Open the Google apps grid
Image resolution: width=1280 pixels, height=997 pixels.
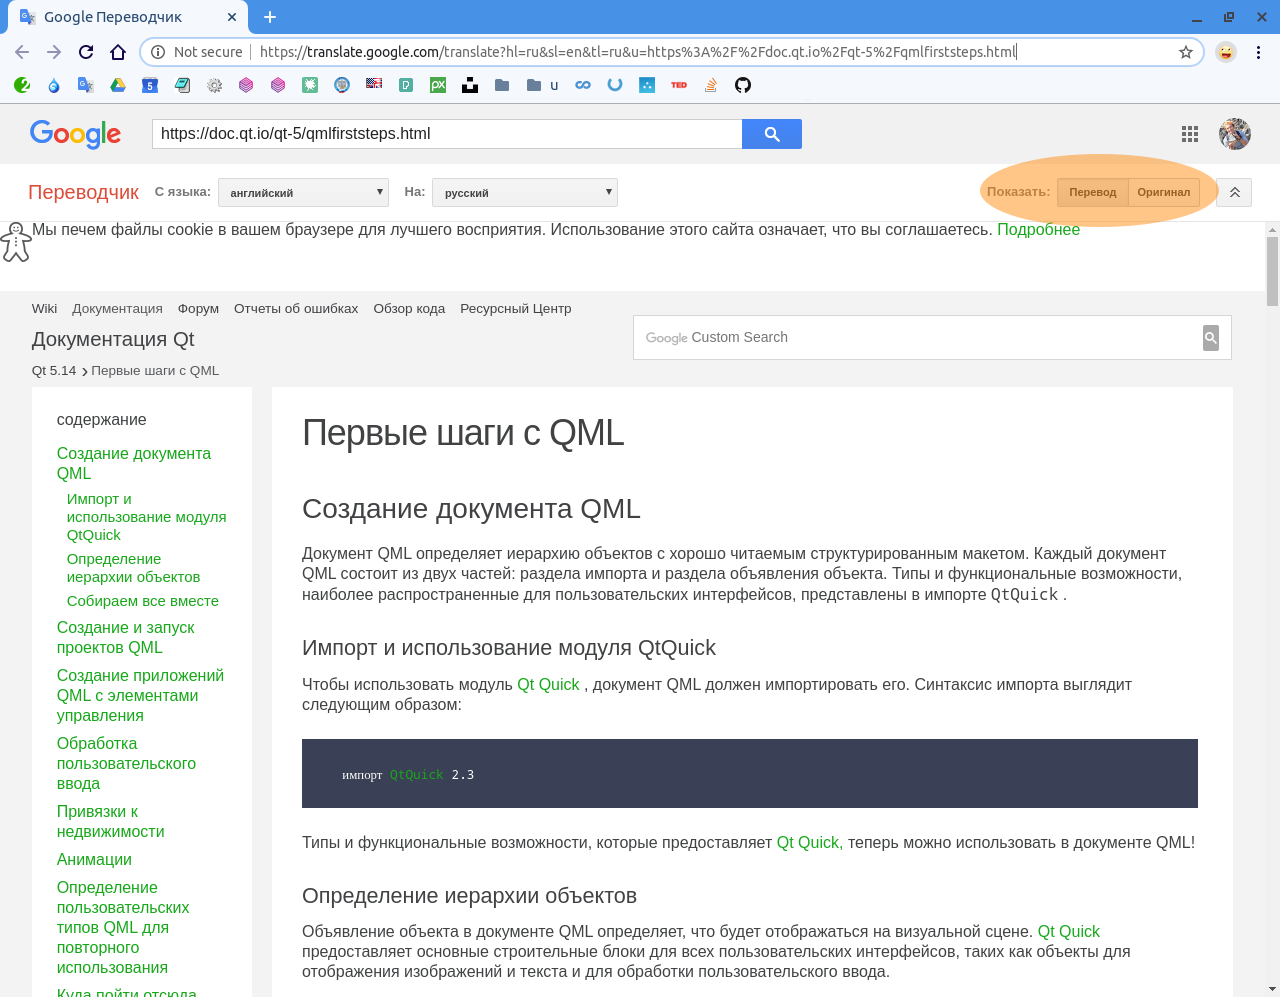(x=1190, y=134)
